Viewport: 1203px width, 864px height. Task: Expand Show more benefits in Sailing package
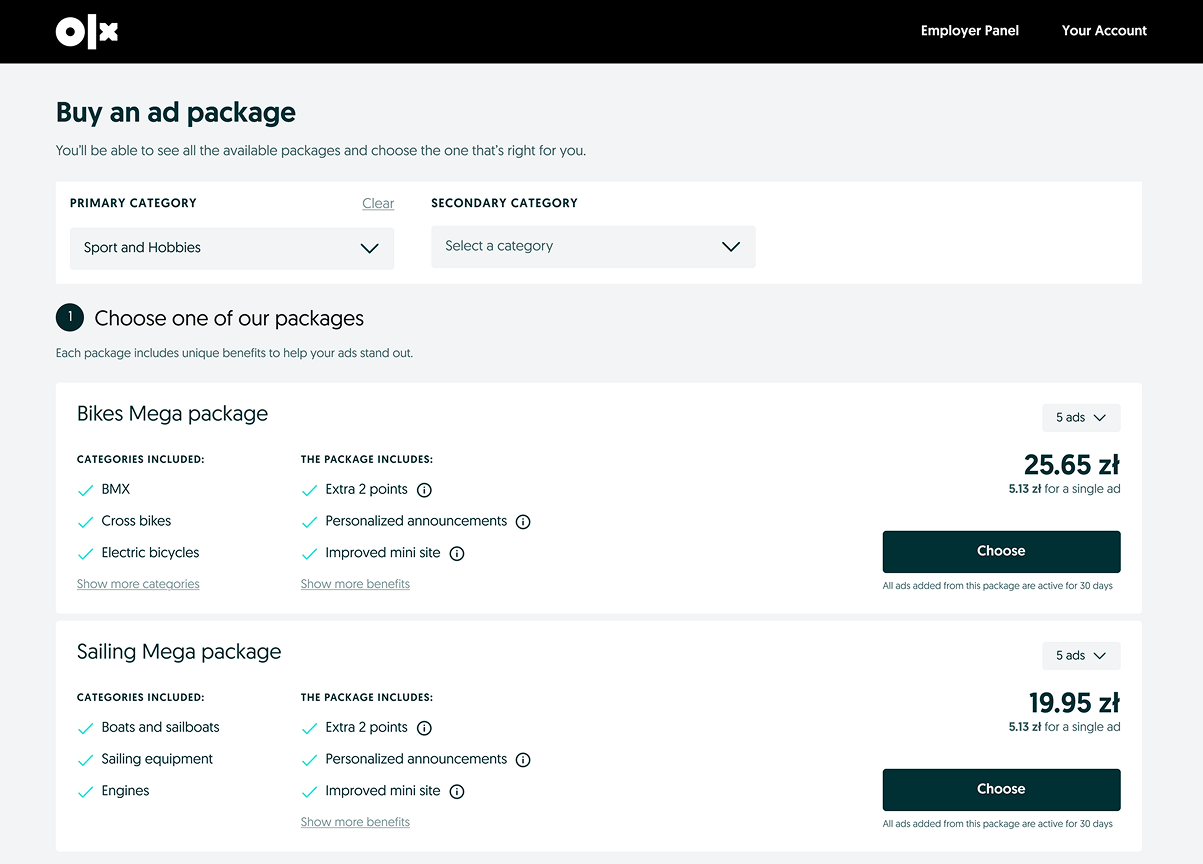[355, 822]
